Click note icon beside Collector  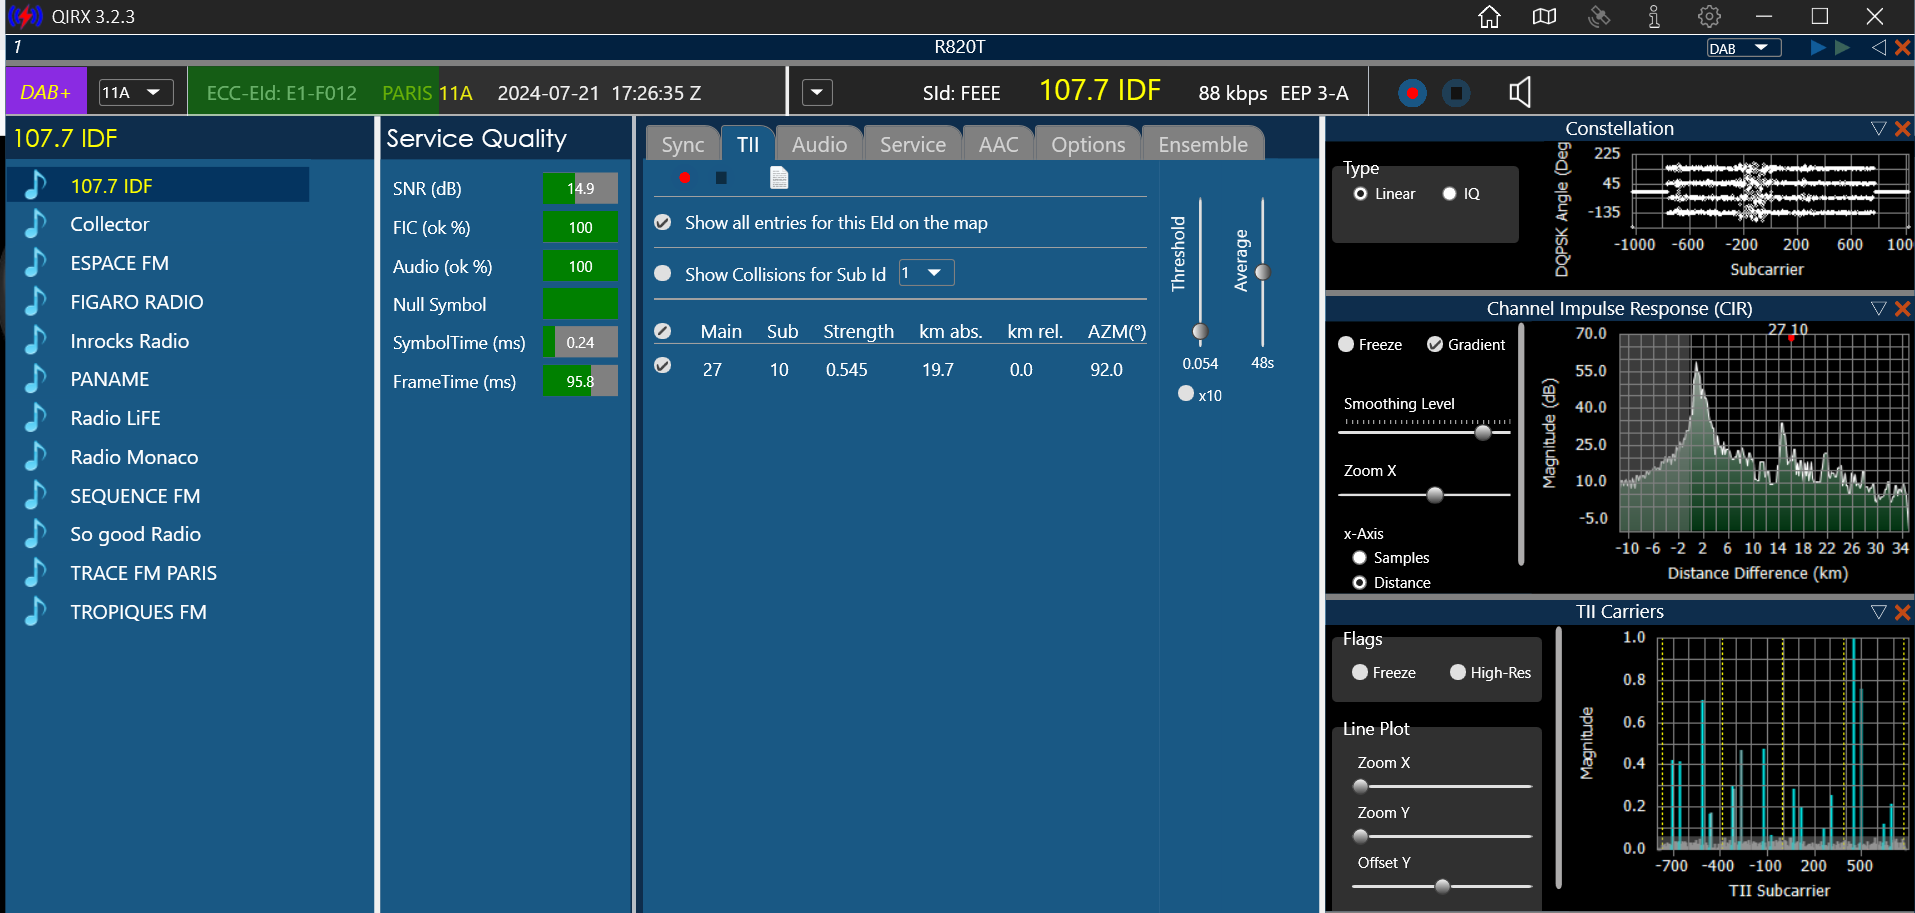(x=36, y=224)
